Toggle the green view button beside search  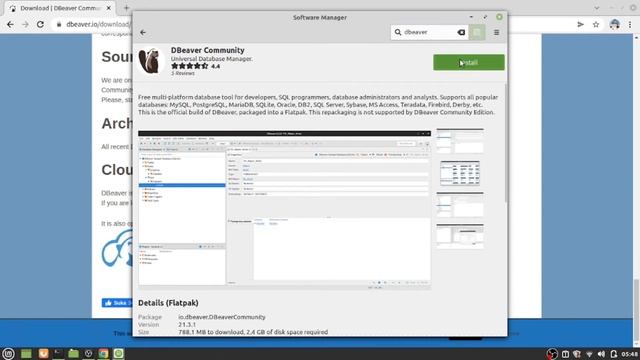(x=477, y=32)
